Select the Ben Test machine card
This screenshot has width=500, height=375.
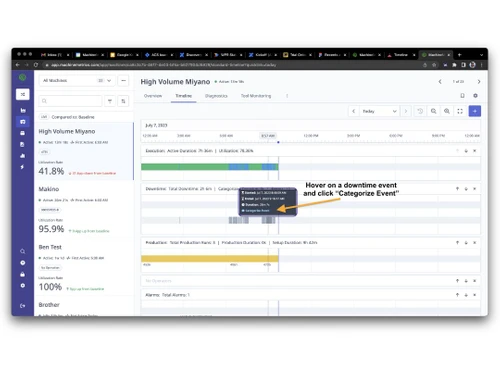[84, 267]
